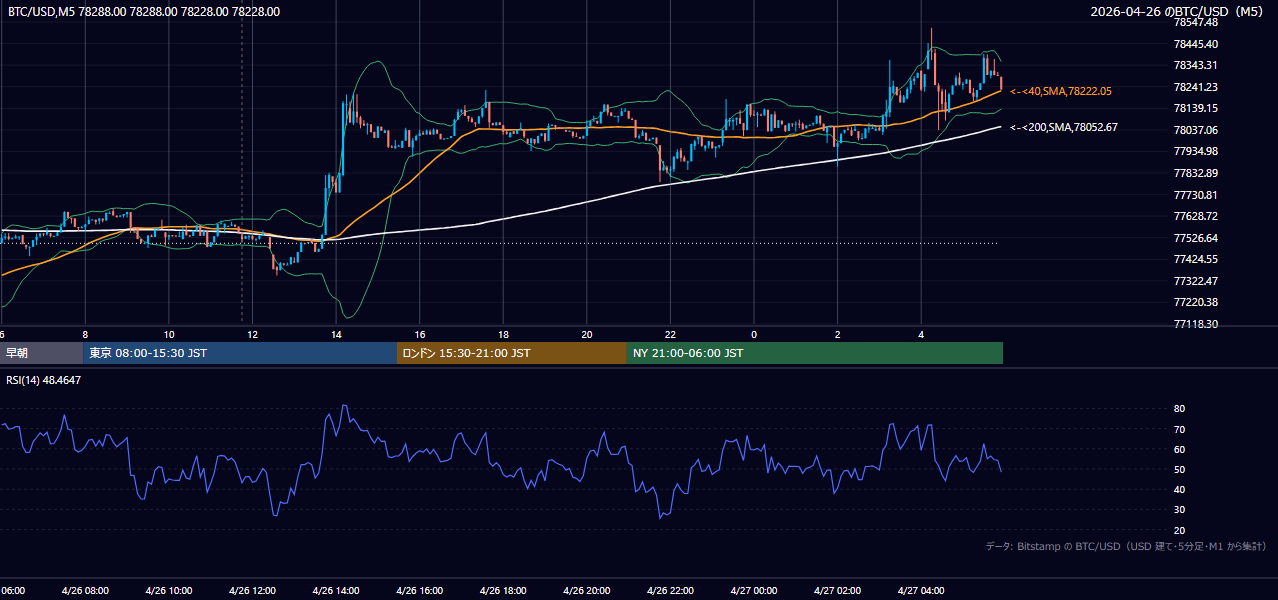Click the Bitstamp data source note

[x=1127, y=546]
